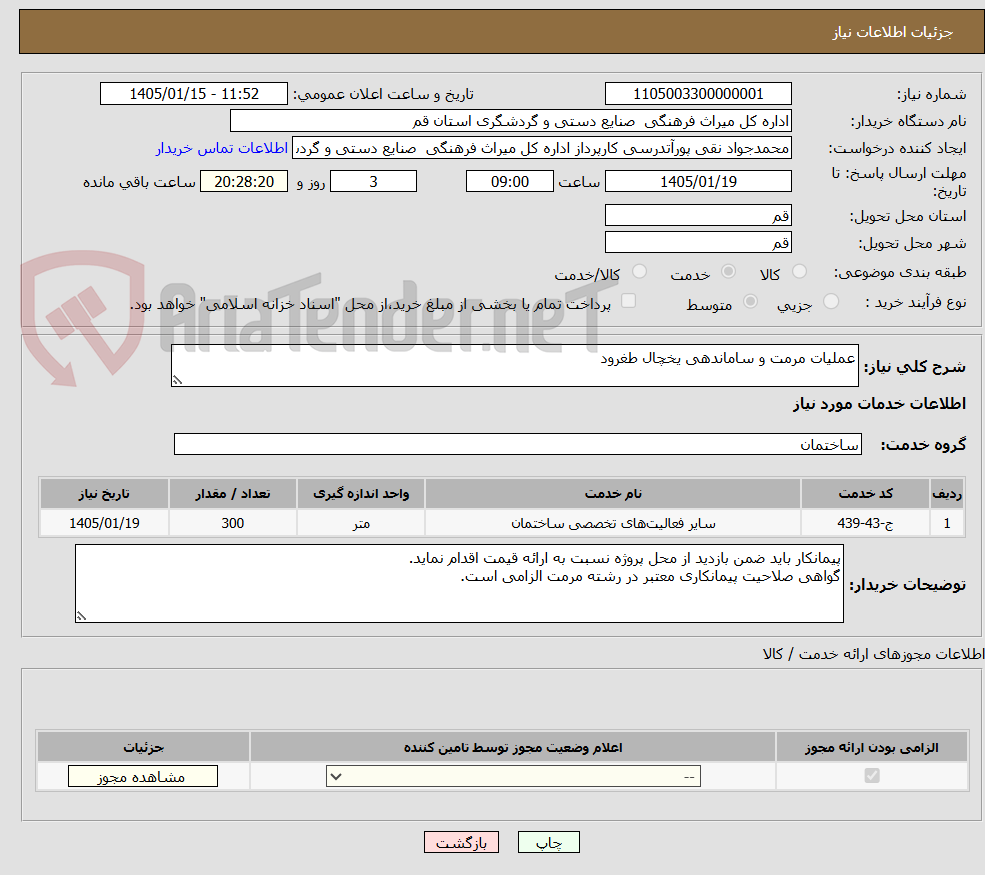985x875 pixels.
Task: Click the buyer organization name field
Action: point(511,121)
